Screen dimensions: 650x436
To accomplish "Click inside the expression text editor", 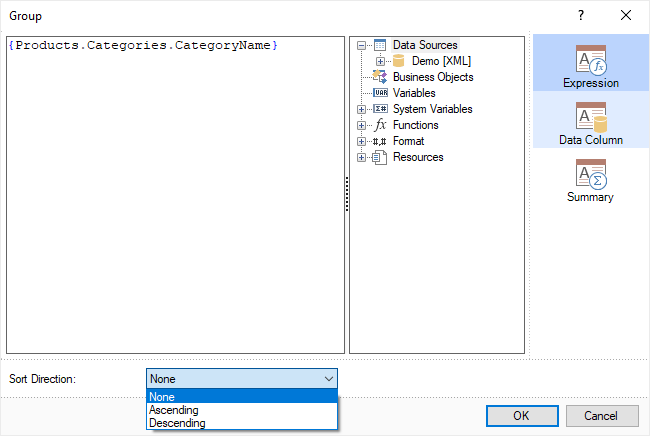I will click(x=175, y=200).
